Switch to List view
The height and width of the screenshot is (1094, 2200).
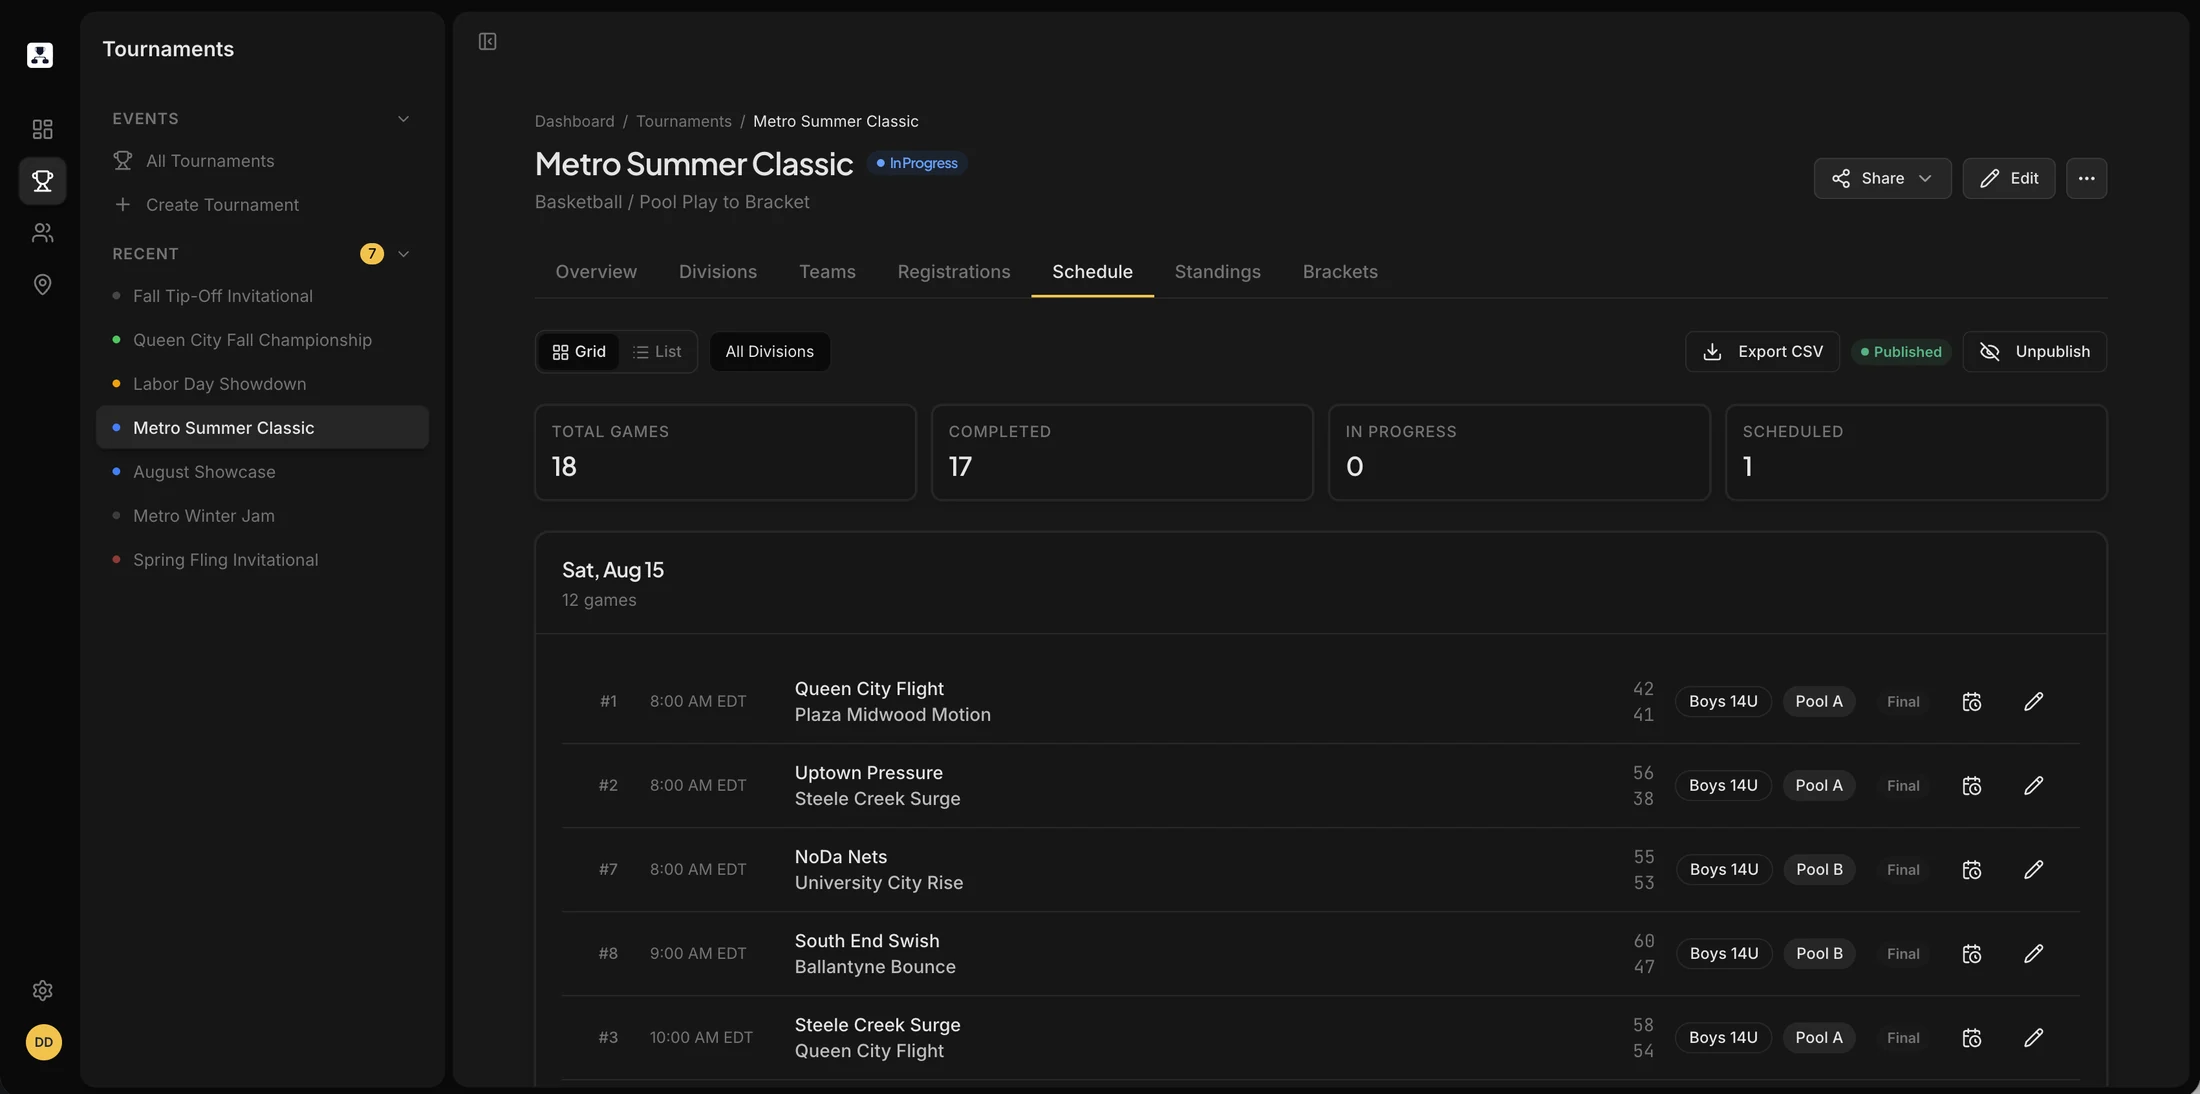pos(657,352)
